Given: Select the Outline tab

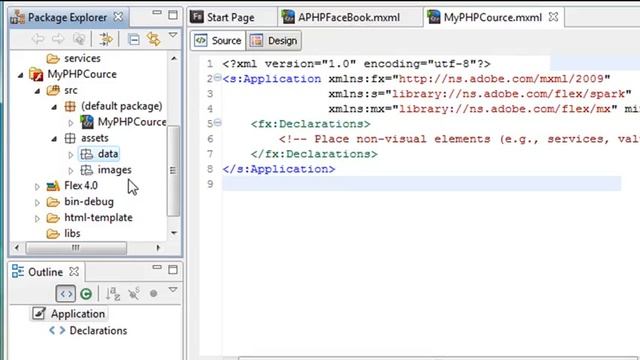Looking at the screenshot, I should coord(45,272).
